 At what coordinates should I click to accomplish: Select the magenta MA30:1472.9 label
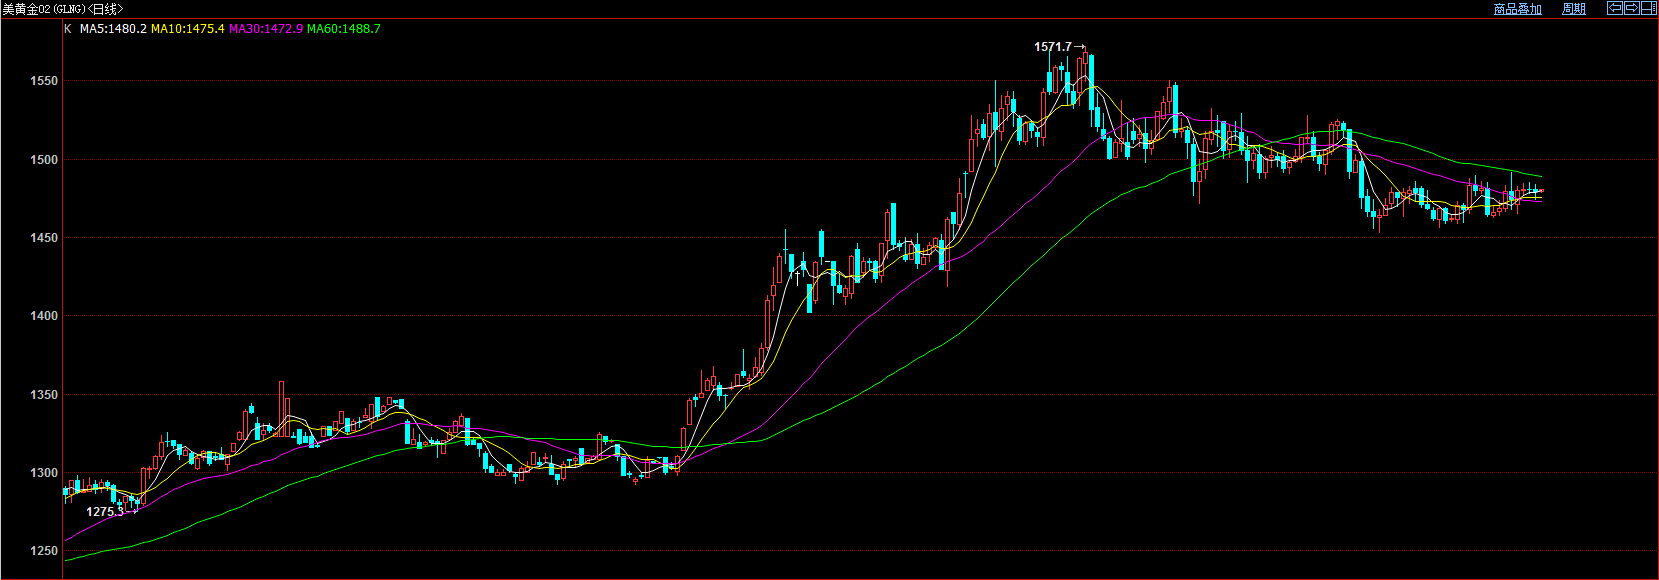[266, 29]
